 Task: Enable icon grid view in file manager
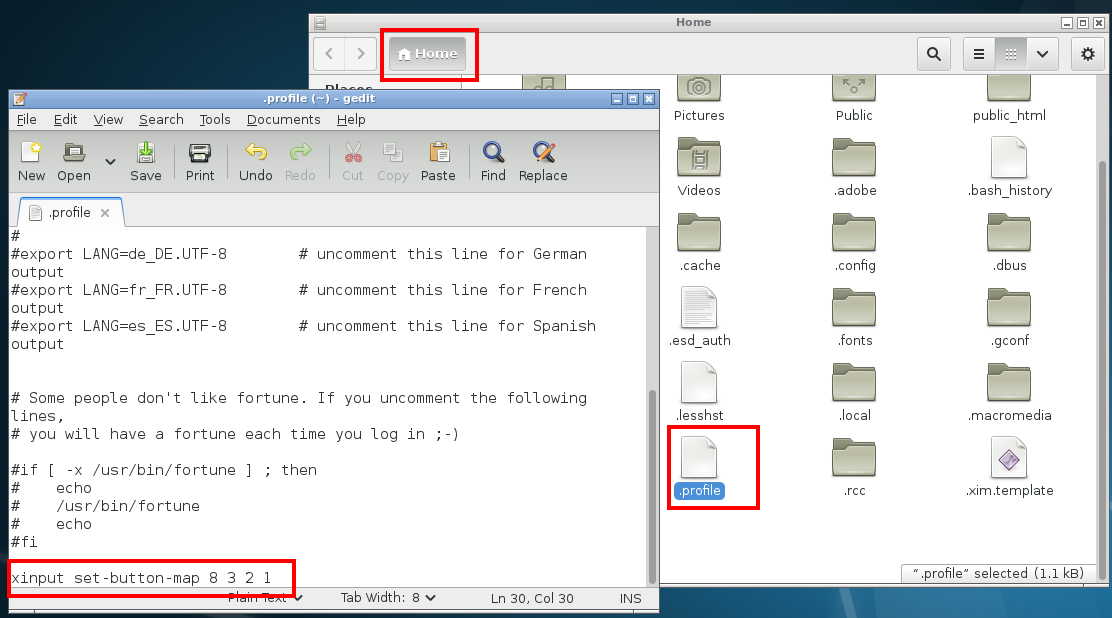coord(1010,54)
